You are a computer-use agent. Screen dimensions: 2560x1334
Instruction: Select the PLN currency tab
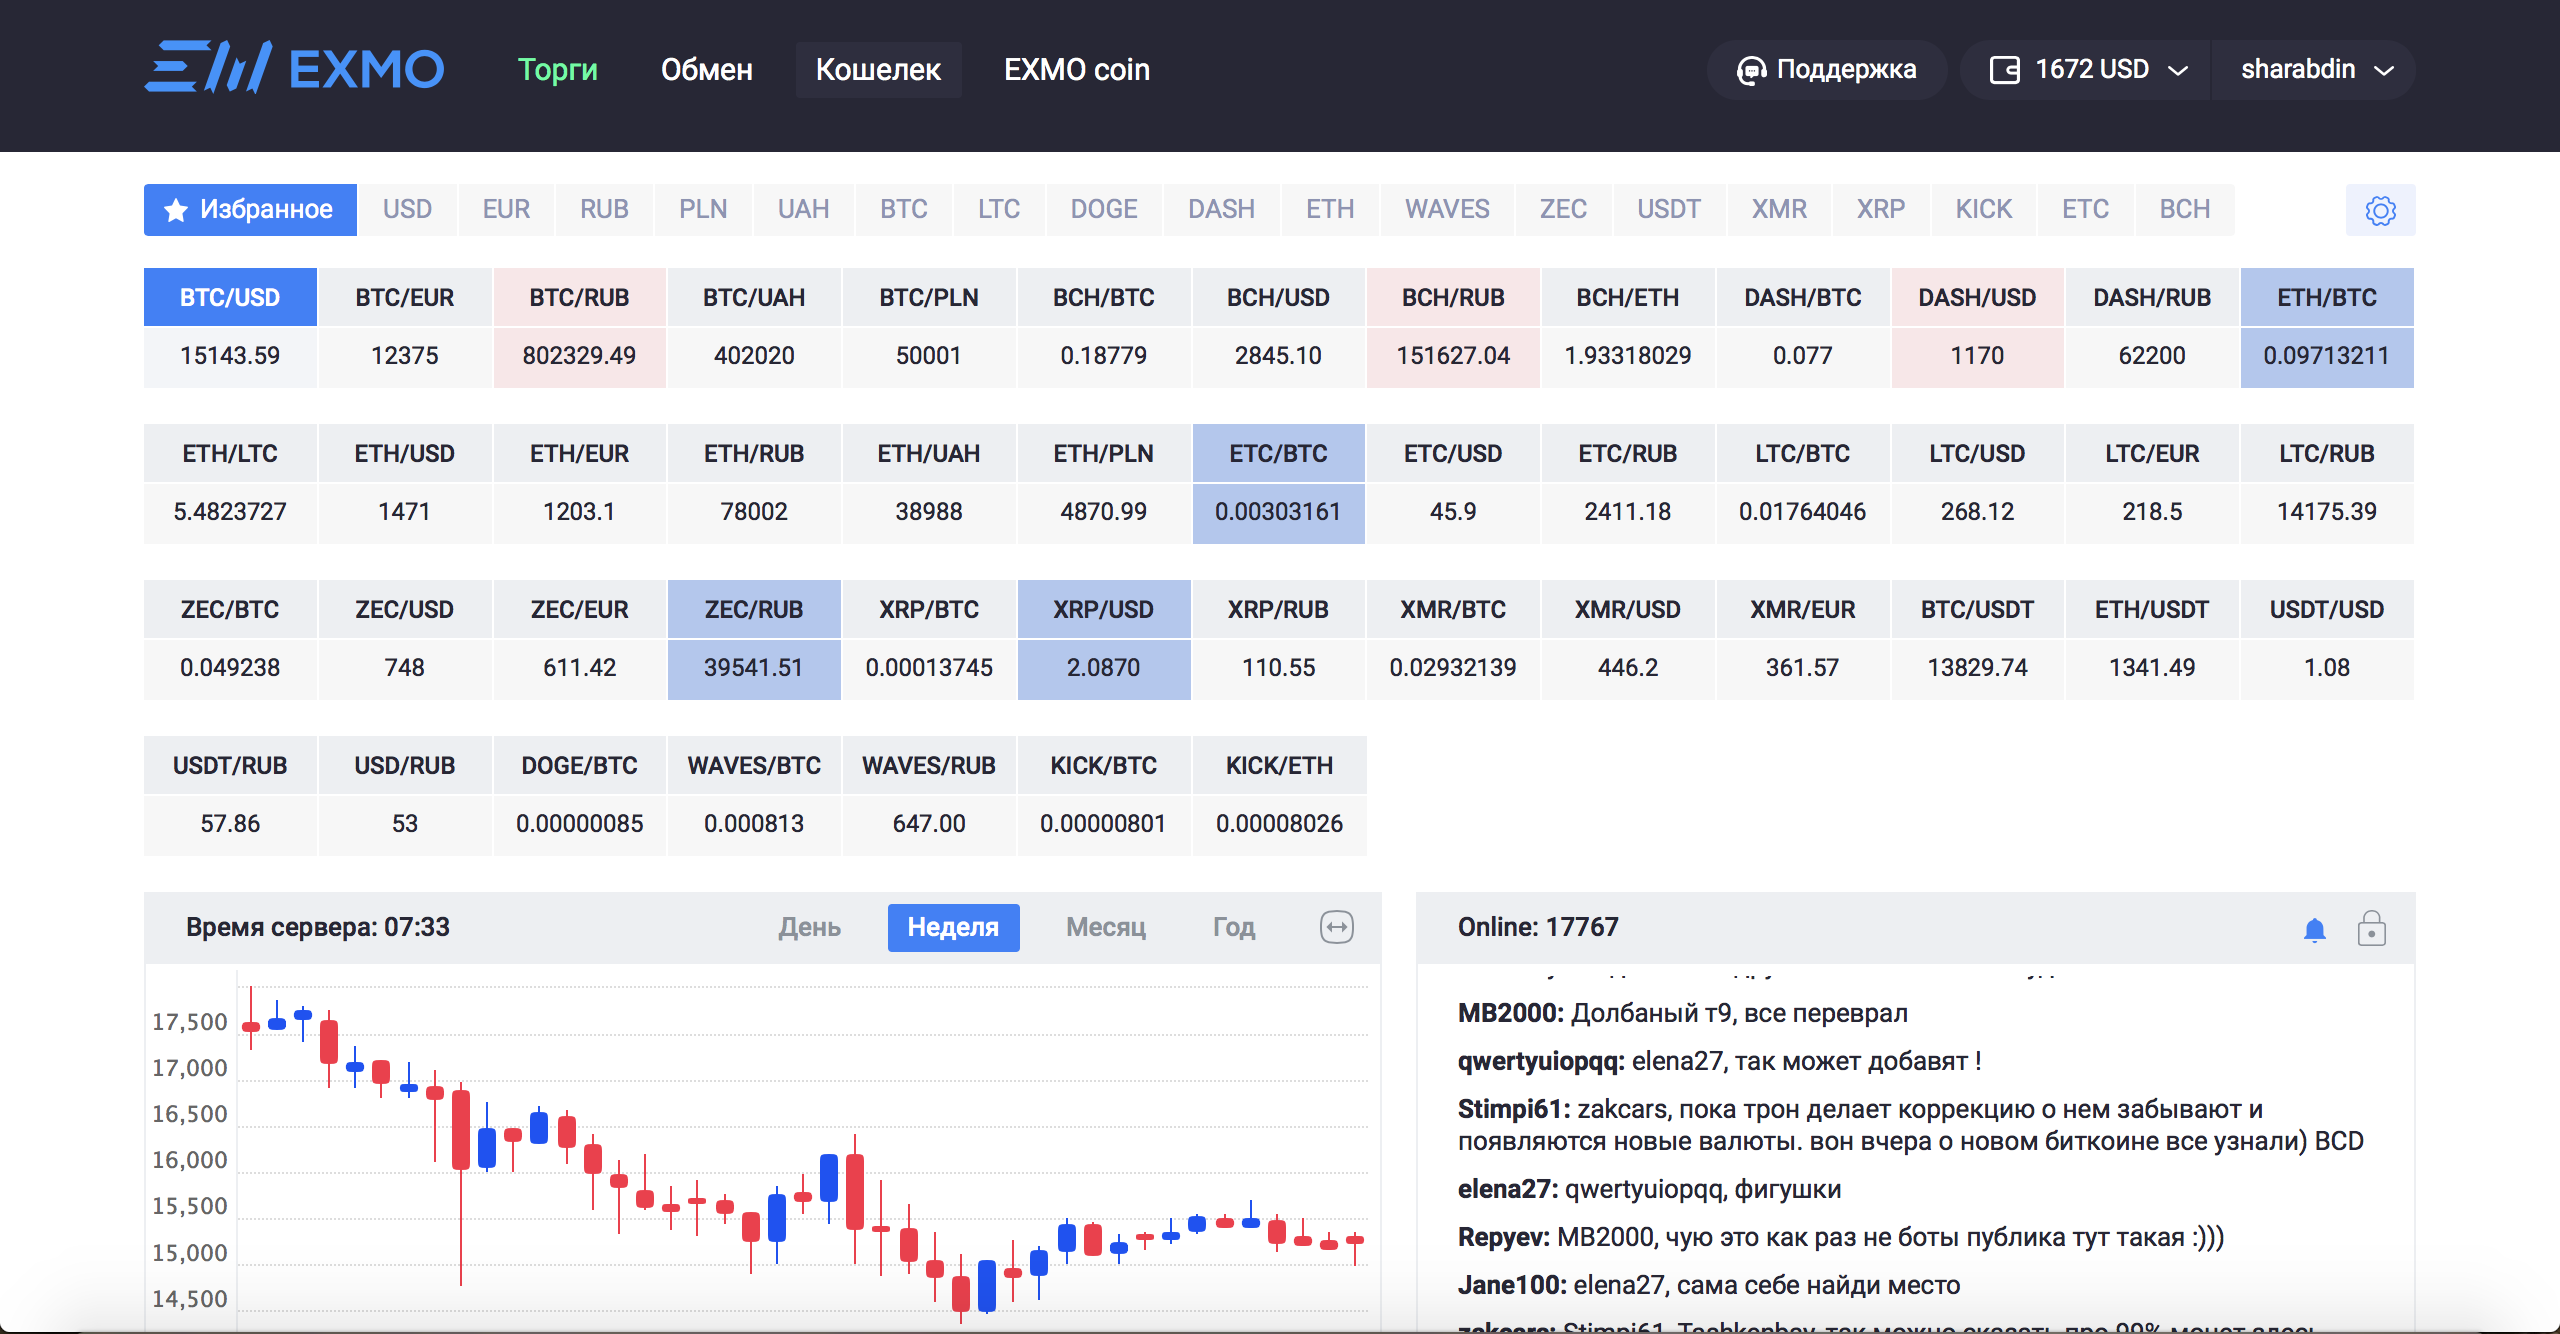pyautogui.click(x=703, y=210)
